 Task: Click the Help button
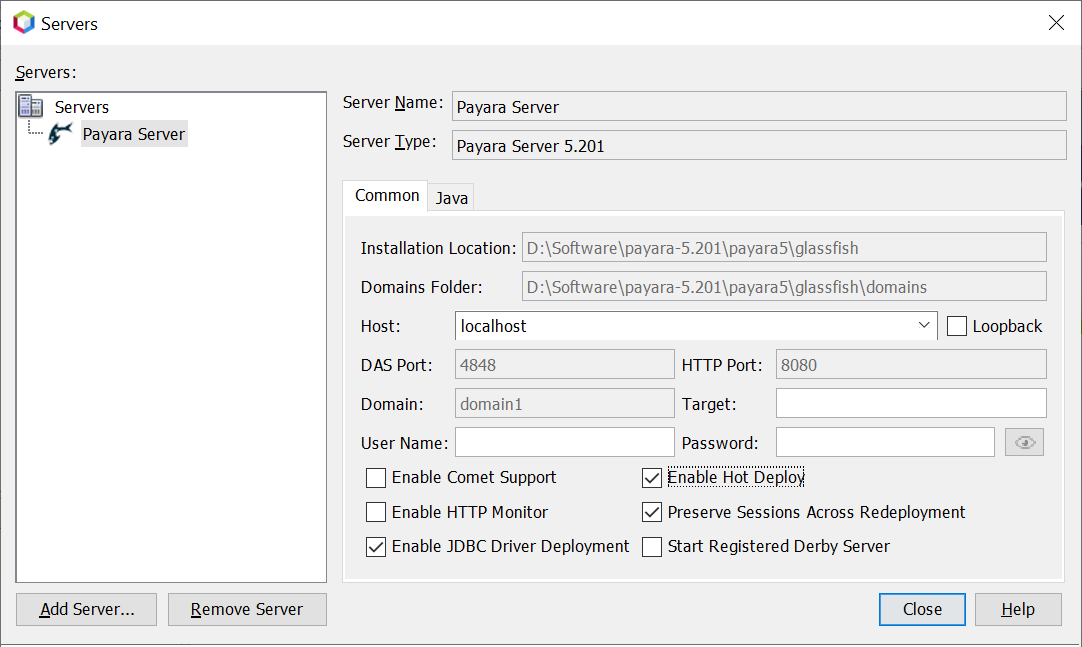(x=1018, y=609)
